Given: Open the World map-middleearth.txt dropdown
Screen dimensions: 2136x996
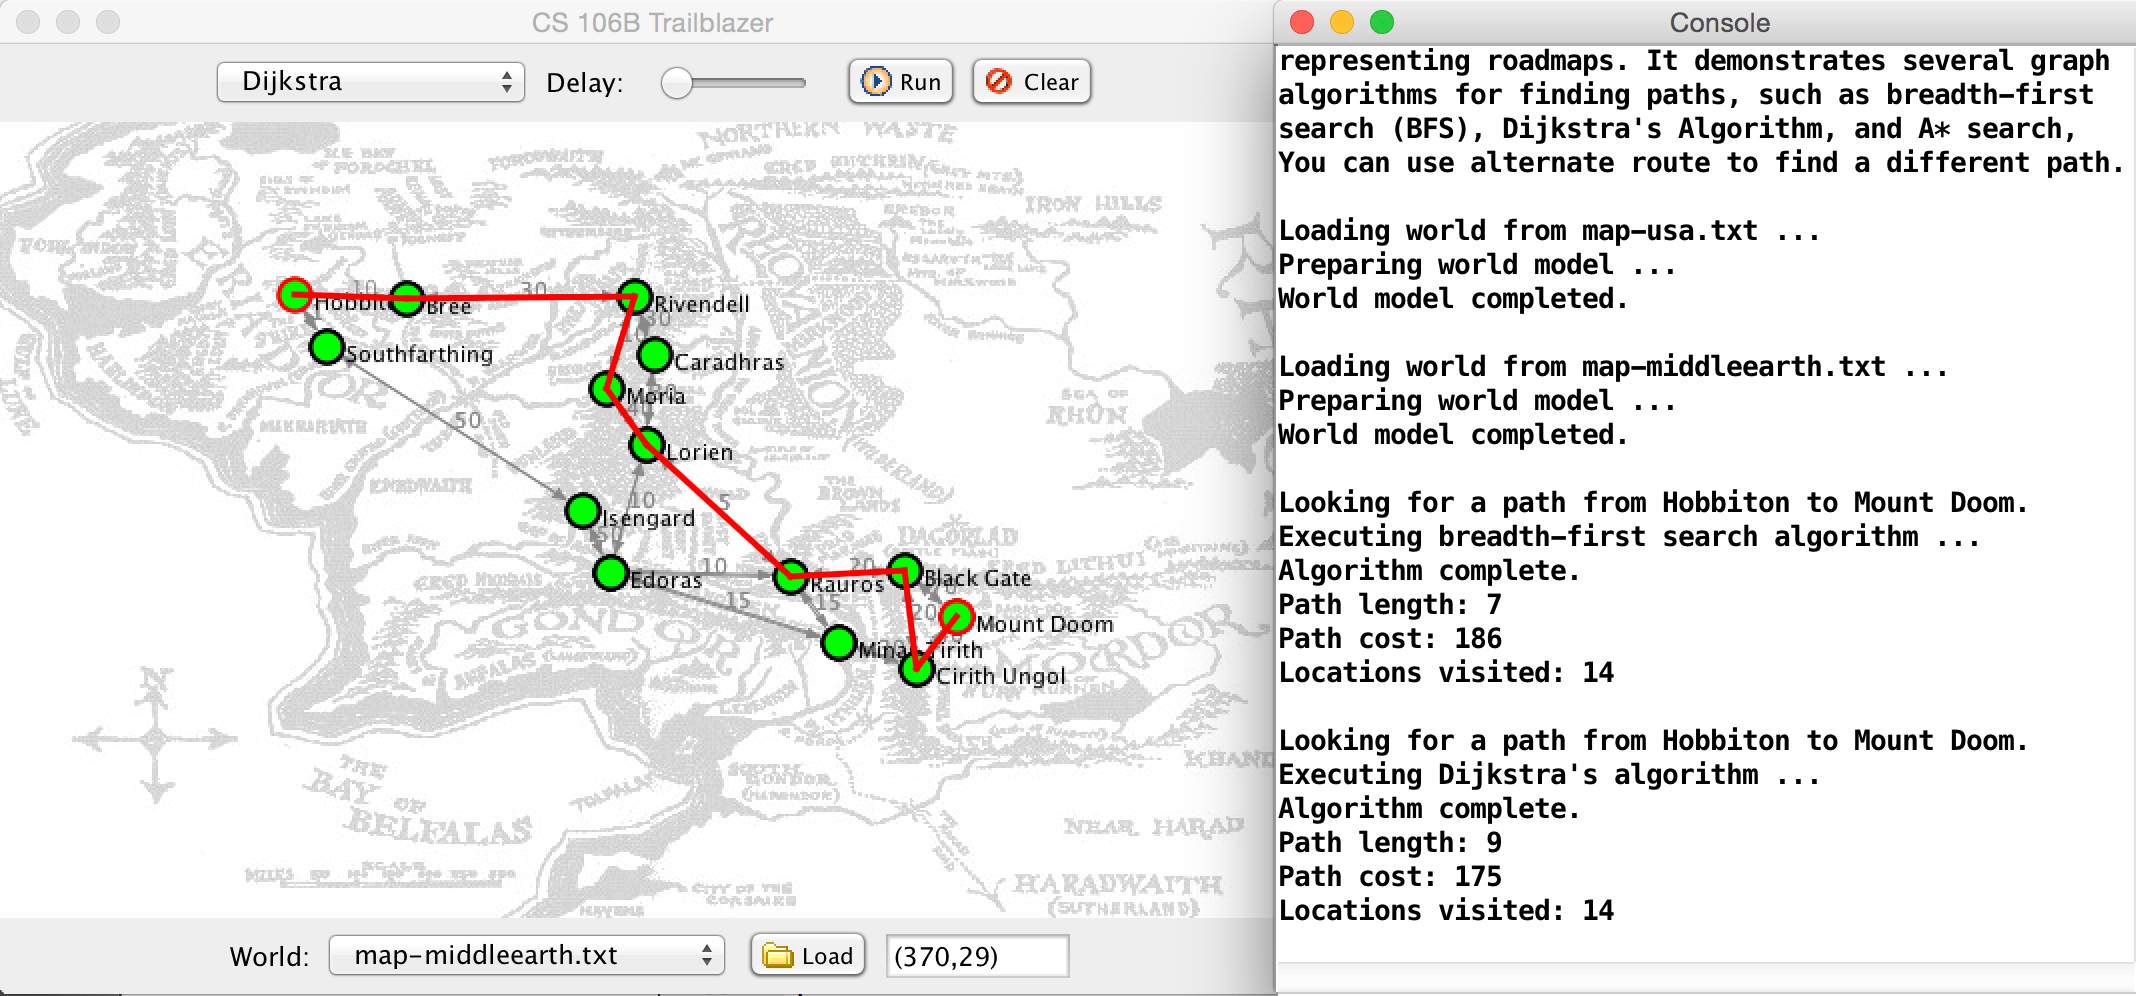Looking at the screenshot, I should (x=527, y=955).
